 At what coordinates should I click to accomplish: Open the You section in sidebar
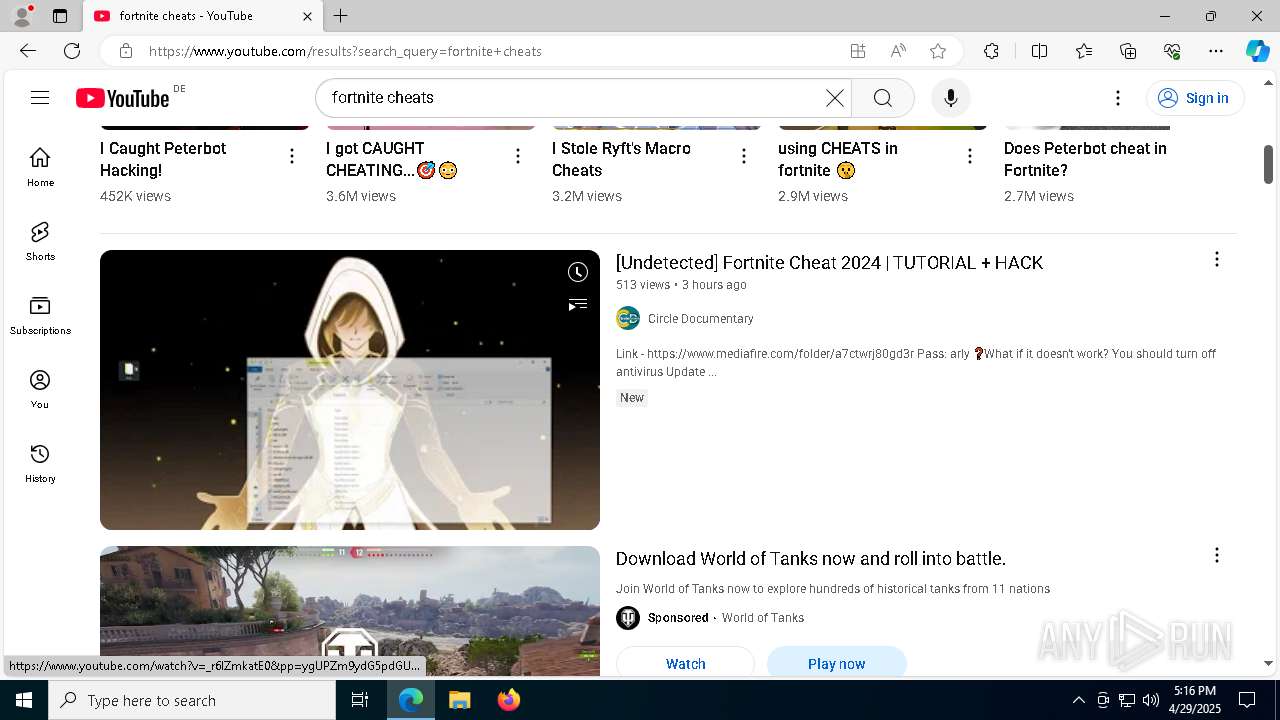click(x=40, y=389)
